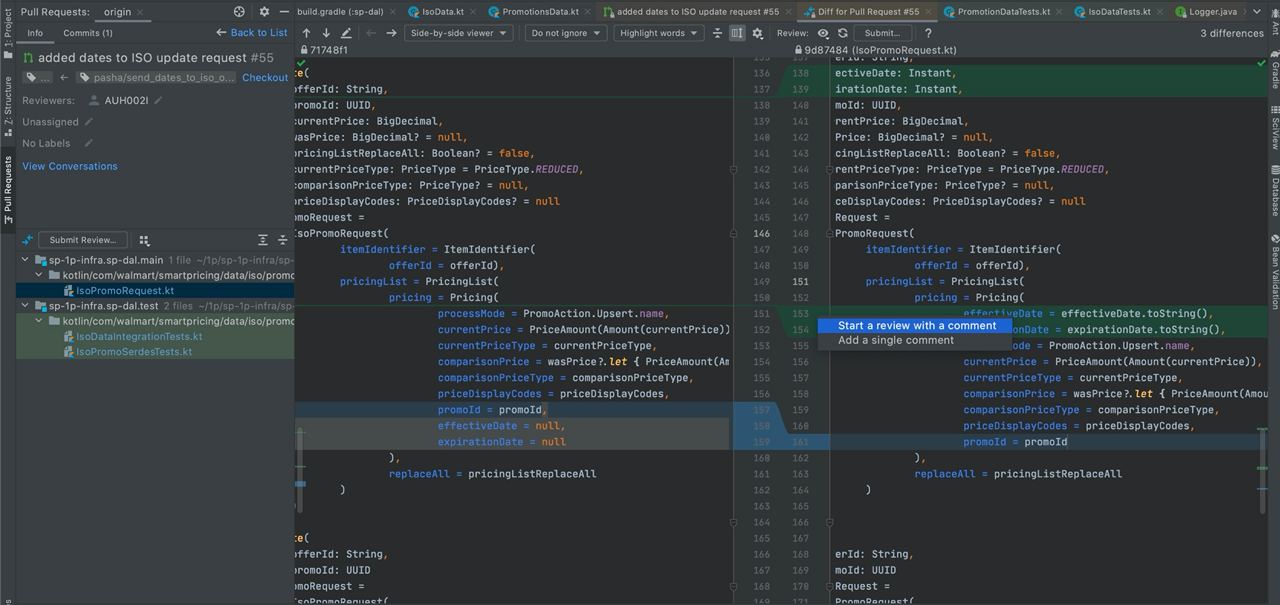This screenshot has height=605, width=1280.
Task: Open IsoPromoSerdesTests.kt in the file tree
Action: pyautogui.click(x=134, y=351)
